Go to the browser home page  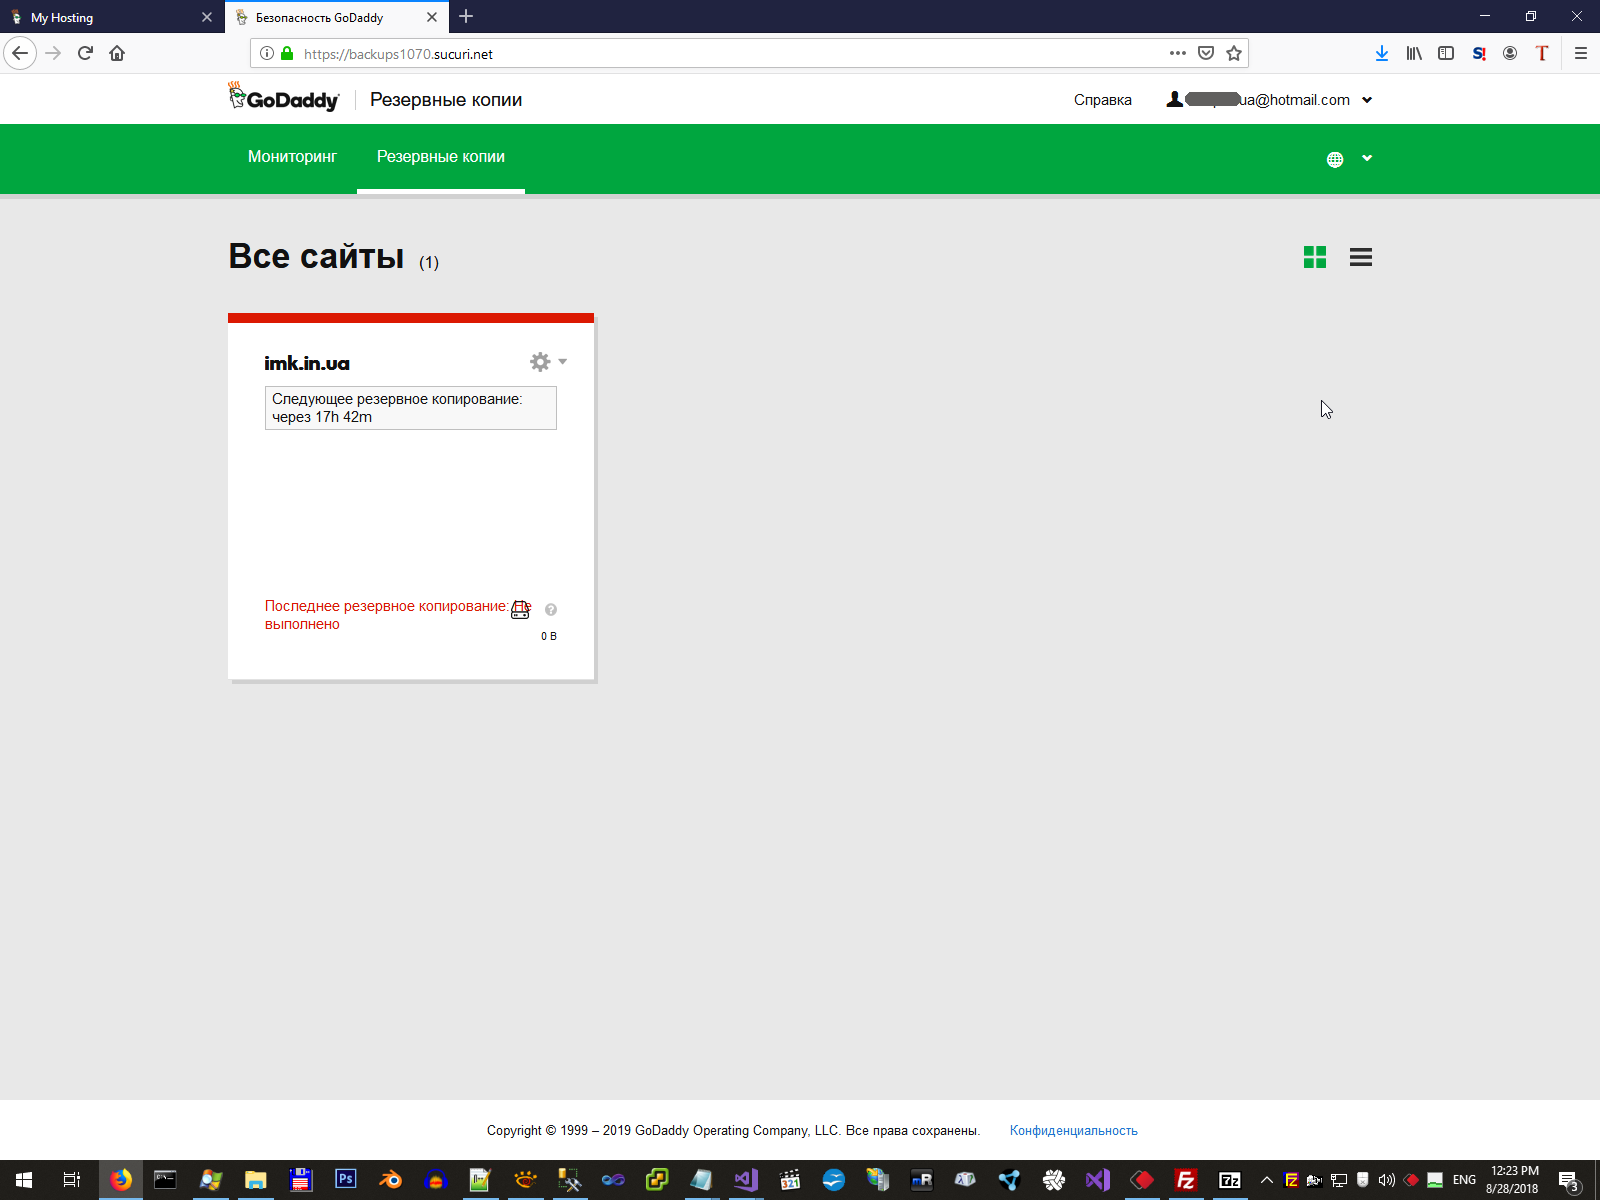click(117, 53)
